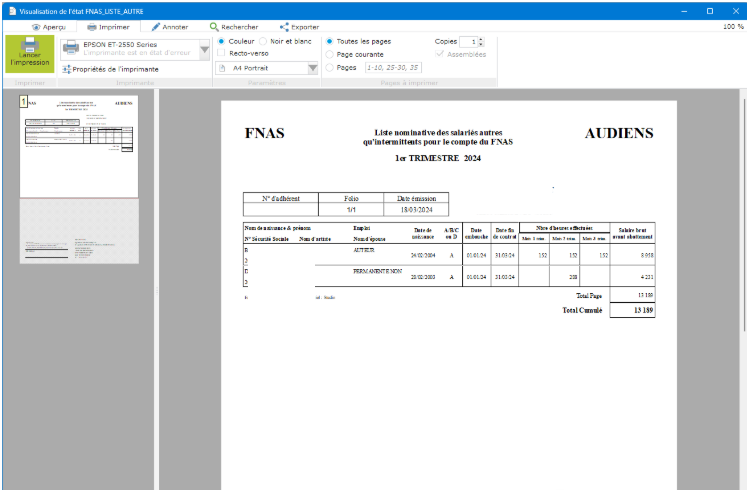Click the Rechercher magnifier icon
This screenshot has height=490, width=748.
214,27
